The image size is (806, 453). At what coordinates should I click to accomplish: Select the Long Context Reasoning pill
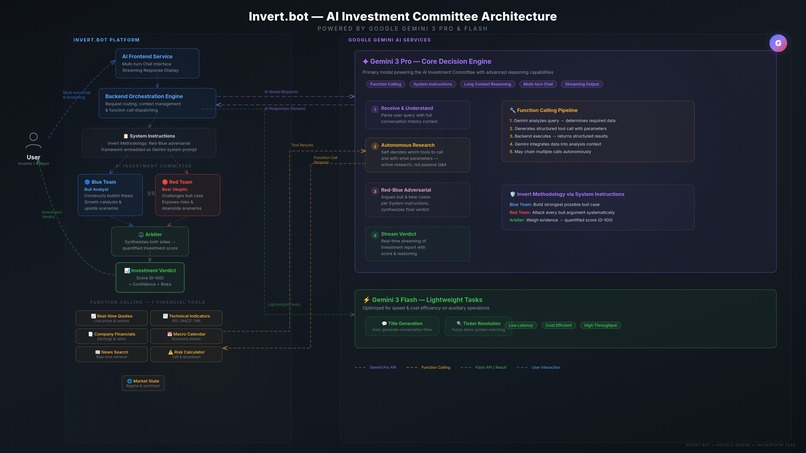pyautogui.click(x=487, y=84)
